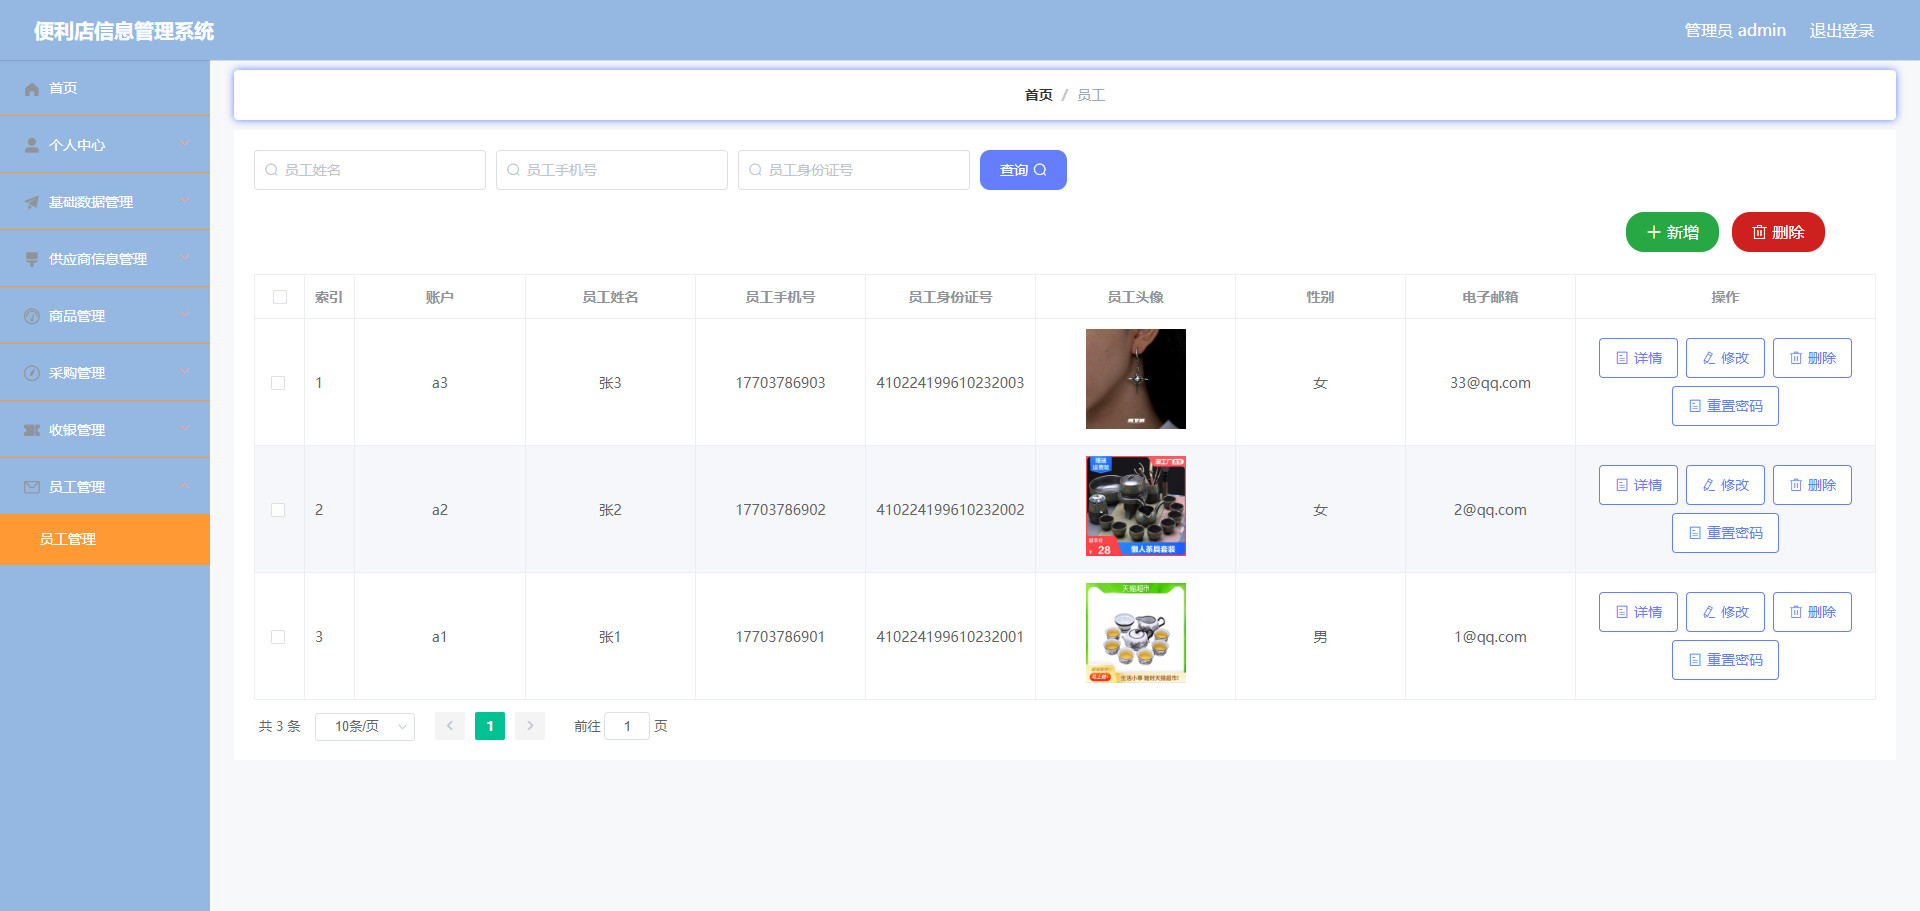Expand the 收银管理 menu chevron

185,429
